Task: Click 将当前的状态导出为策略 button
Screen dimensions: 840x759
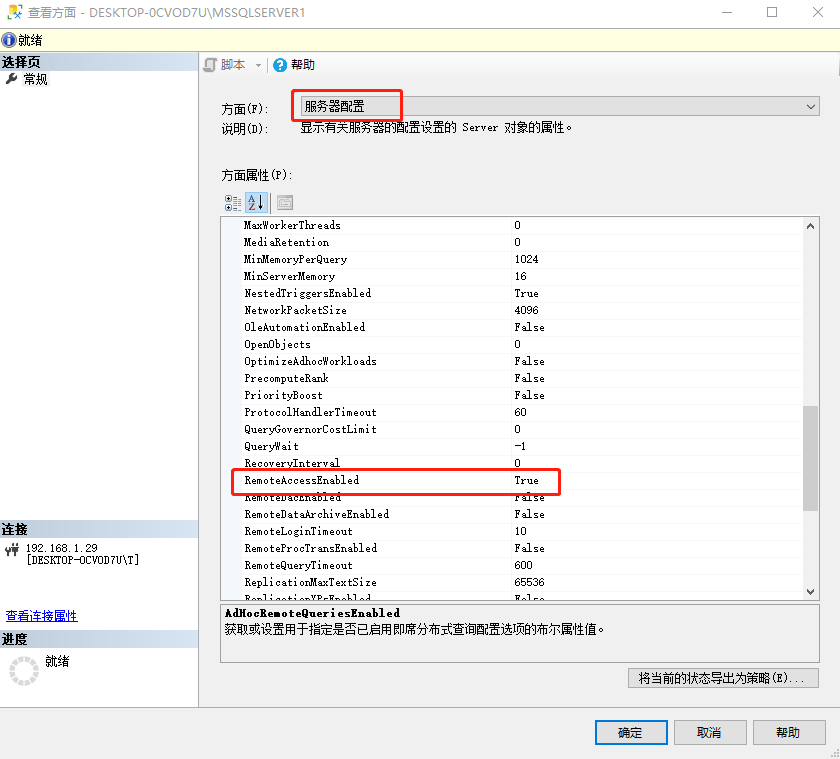Action: click(x=723, y=678)
